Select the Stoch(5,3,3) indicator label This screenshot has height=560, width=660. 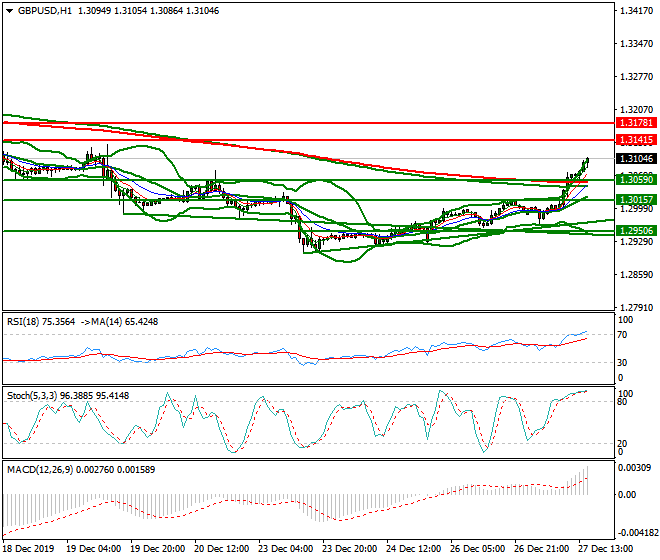click(68, 396)
